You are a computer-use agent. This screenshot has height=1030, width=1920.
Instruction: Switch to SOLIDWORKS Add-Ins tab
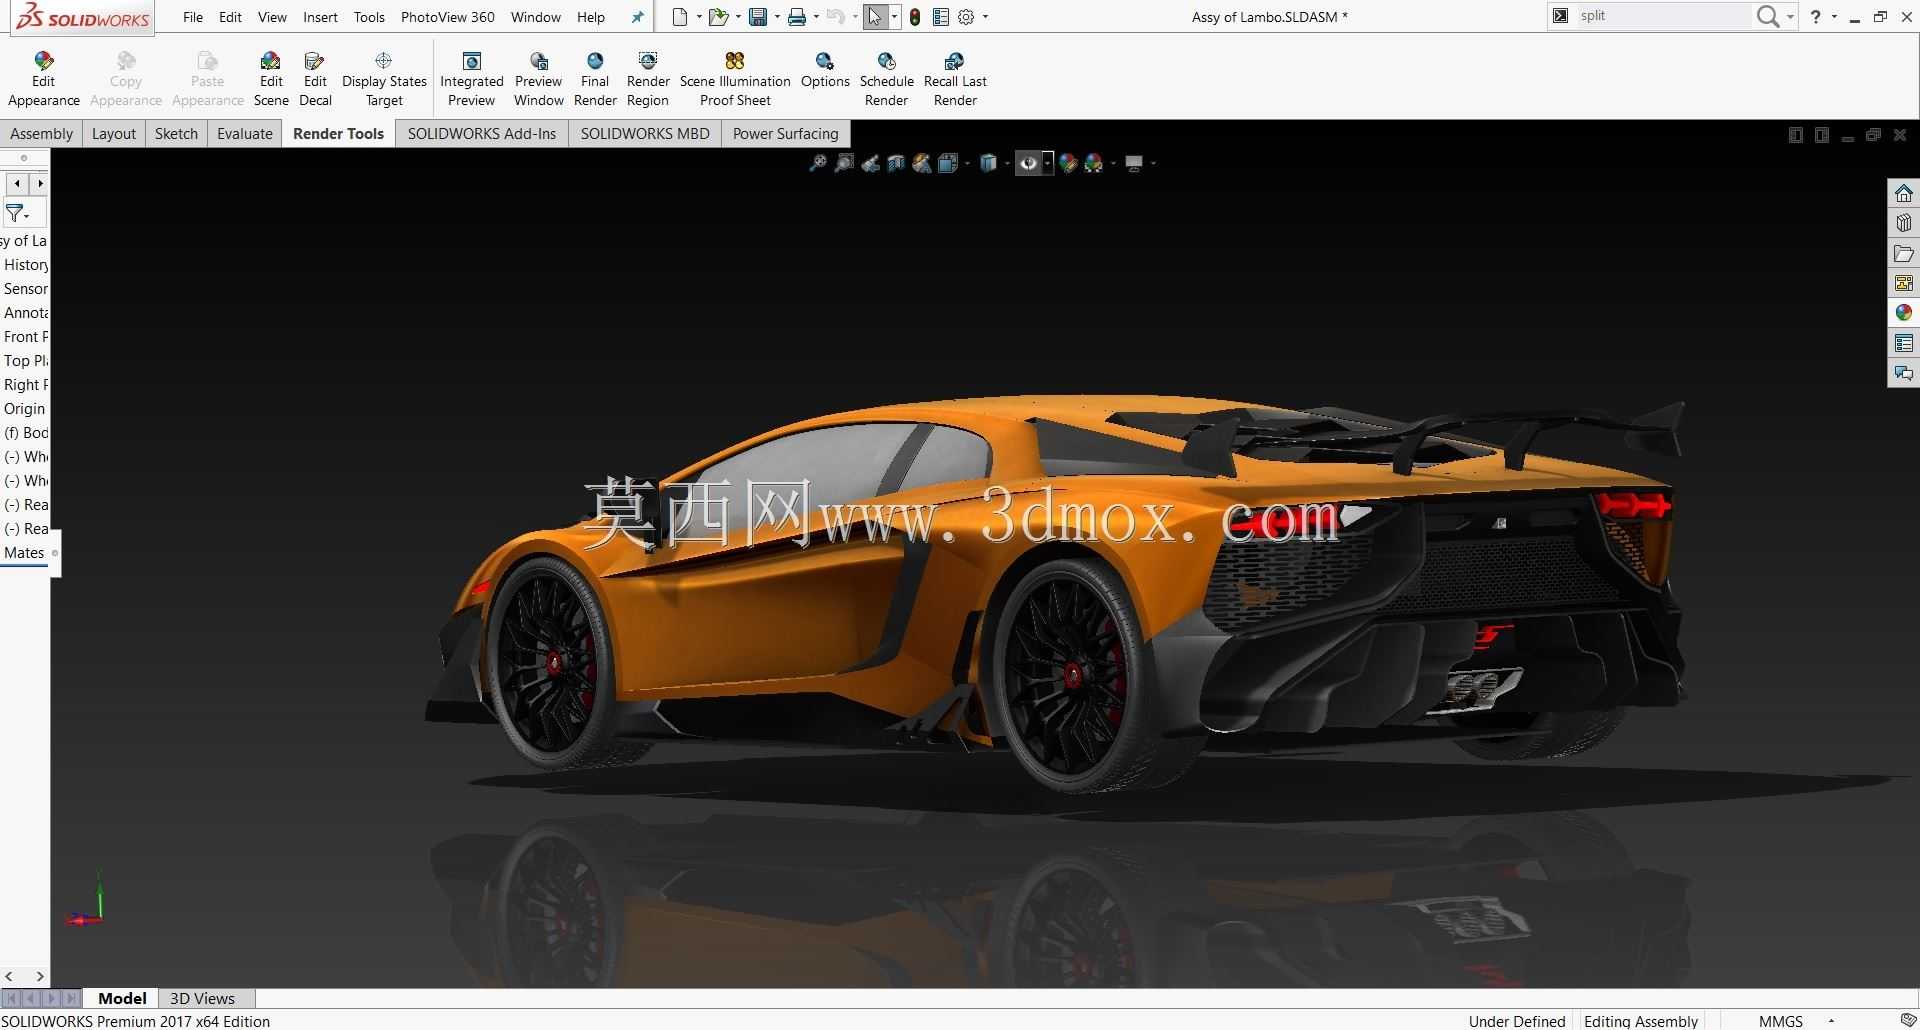[x=482, y=134]
